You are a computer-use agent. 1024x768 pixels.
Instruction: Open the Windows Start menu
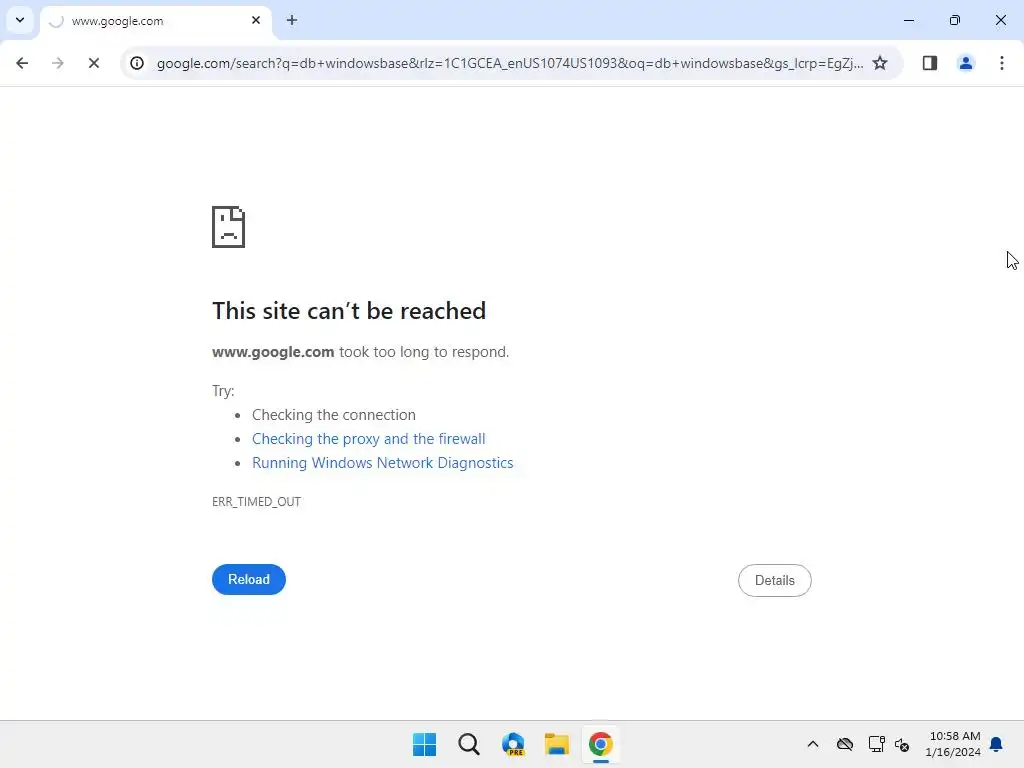coord(424,744)
